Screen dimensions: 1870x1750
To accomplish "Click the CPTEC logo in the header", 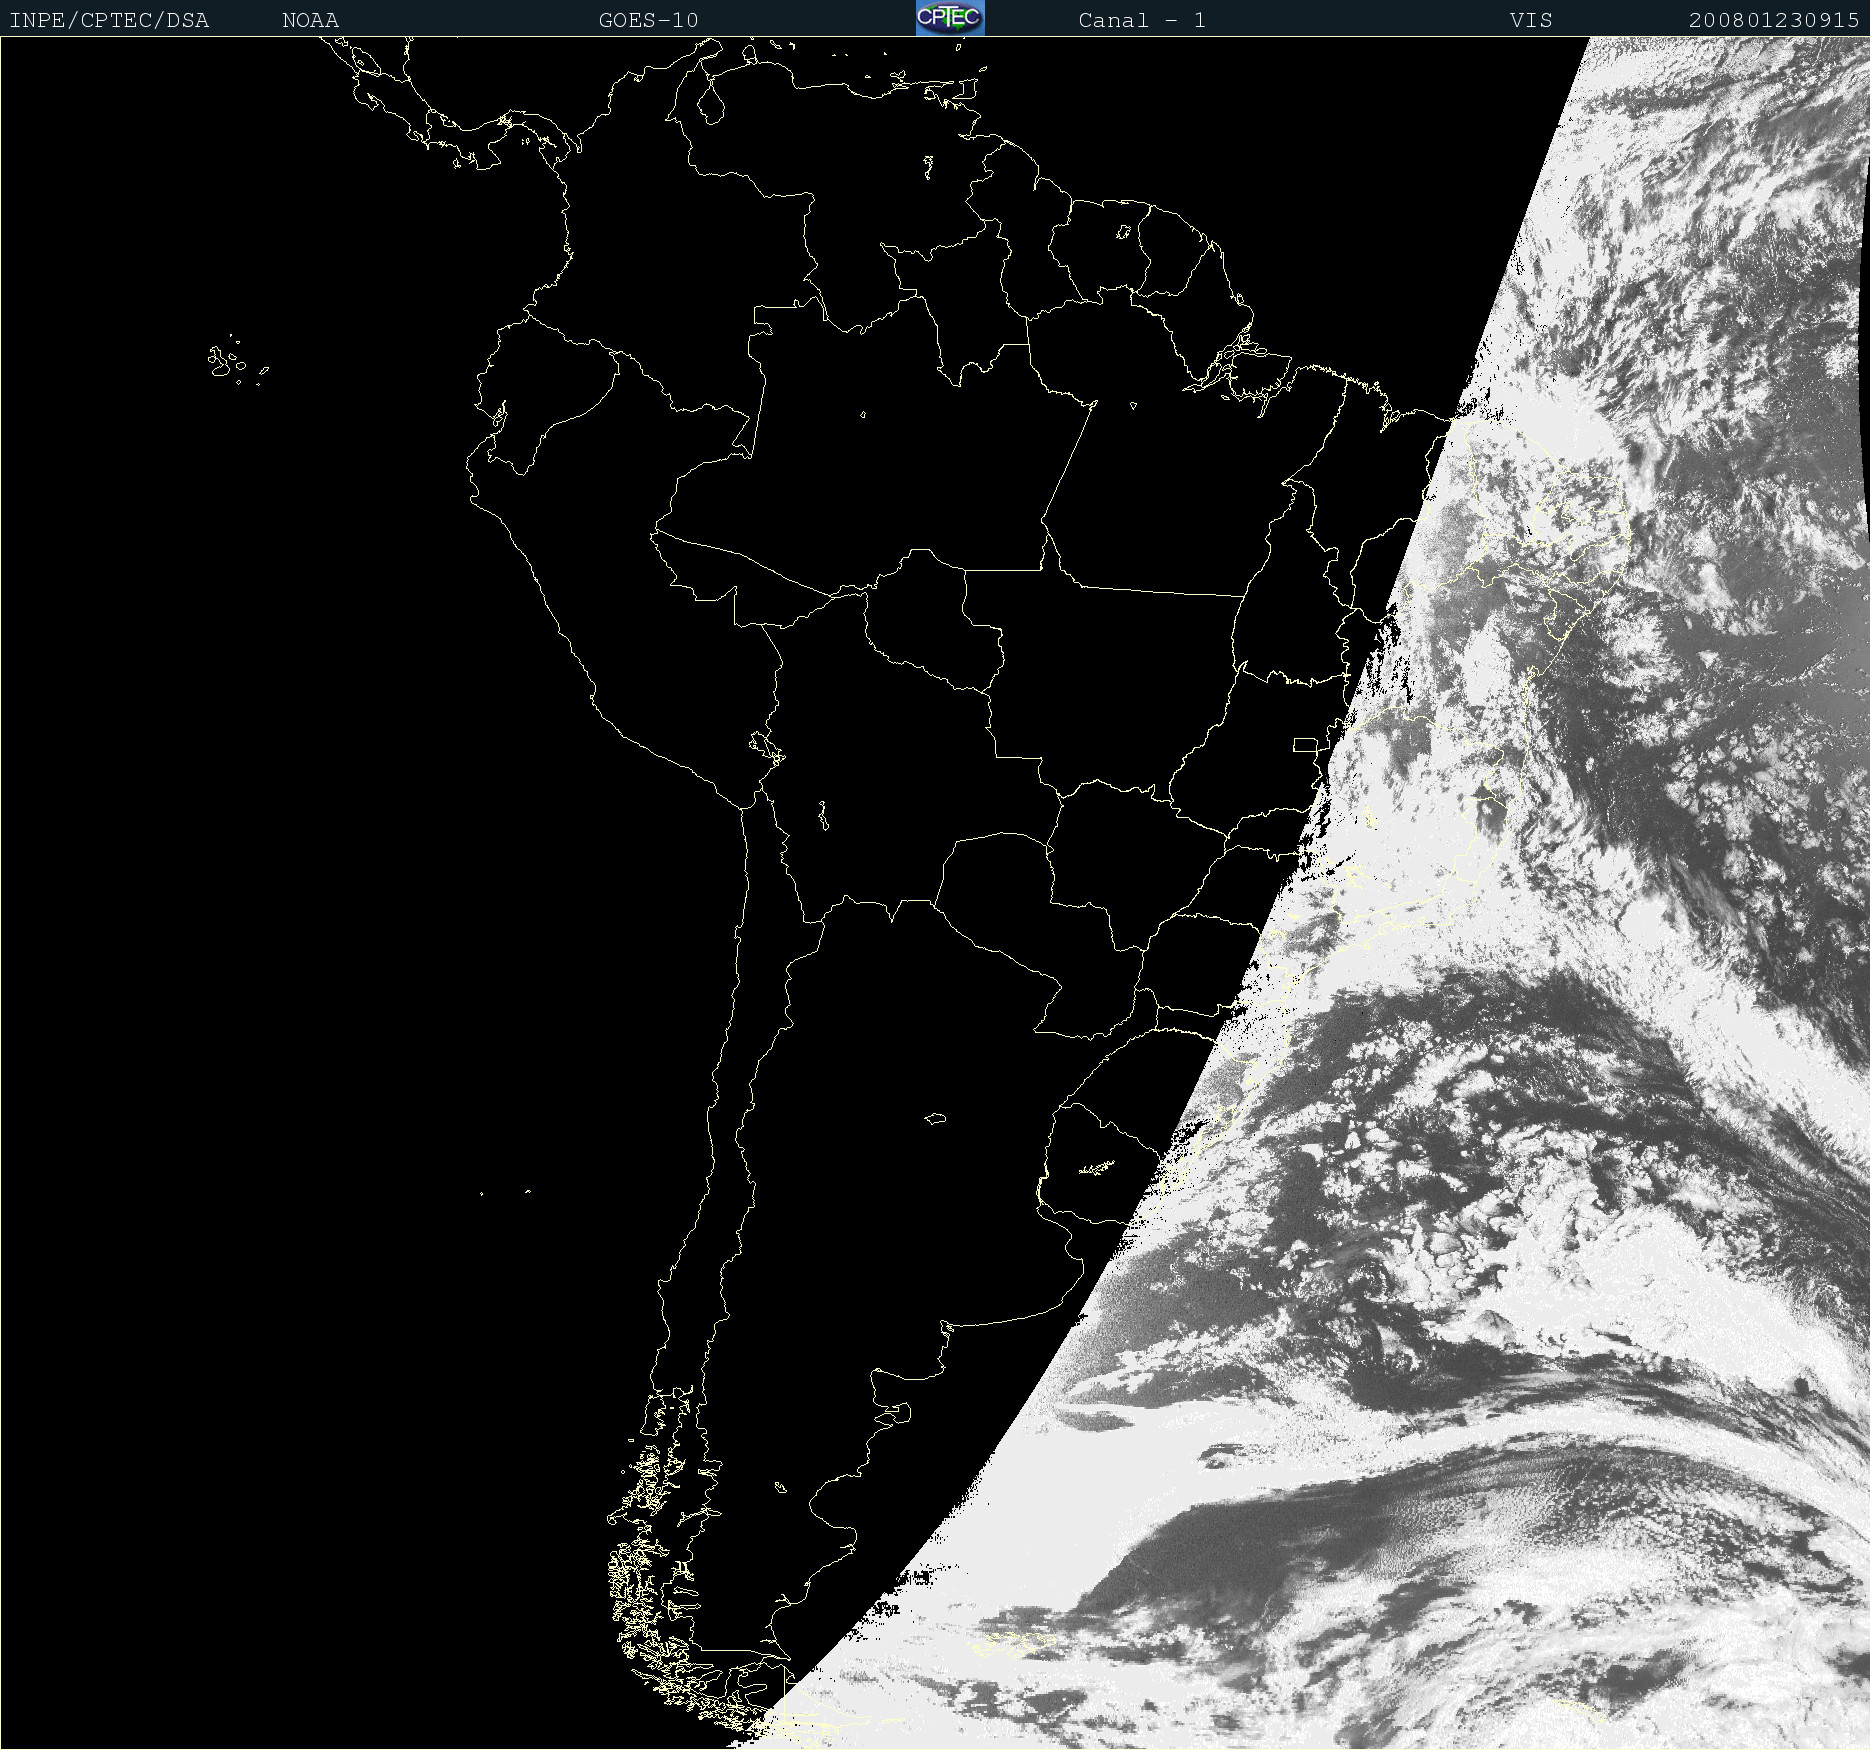I will [950, 18].
